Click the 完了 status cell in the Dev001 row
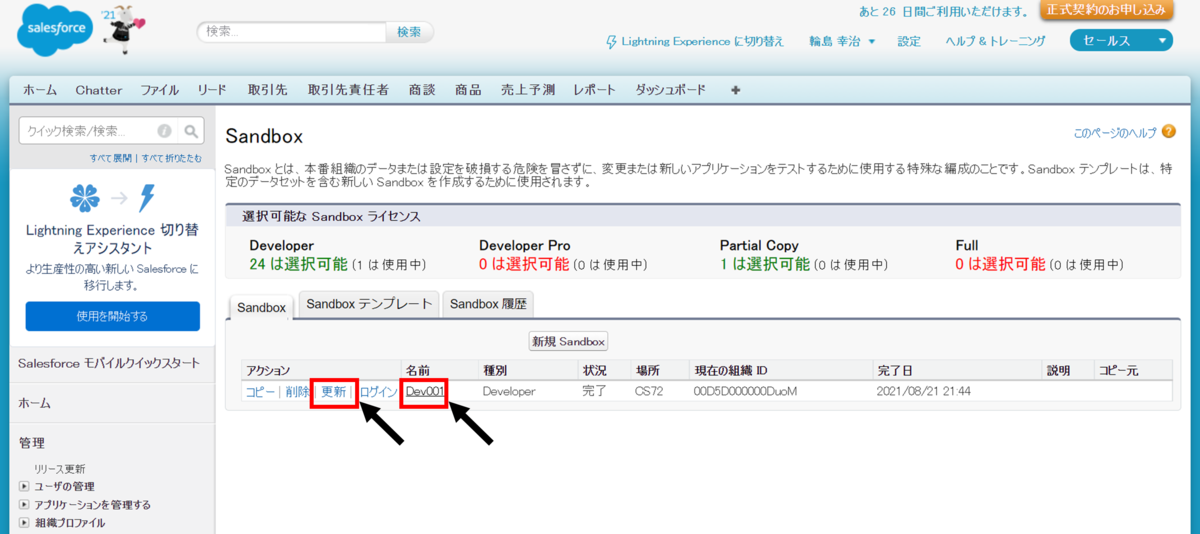The height and width of the screenshot is (534, 1200). (595, 392)
